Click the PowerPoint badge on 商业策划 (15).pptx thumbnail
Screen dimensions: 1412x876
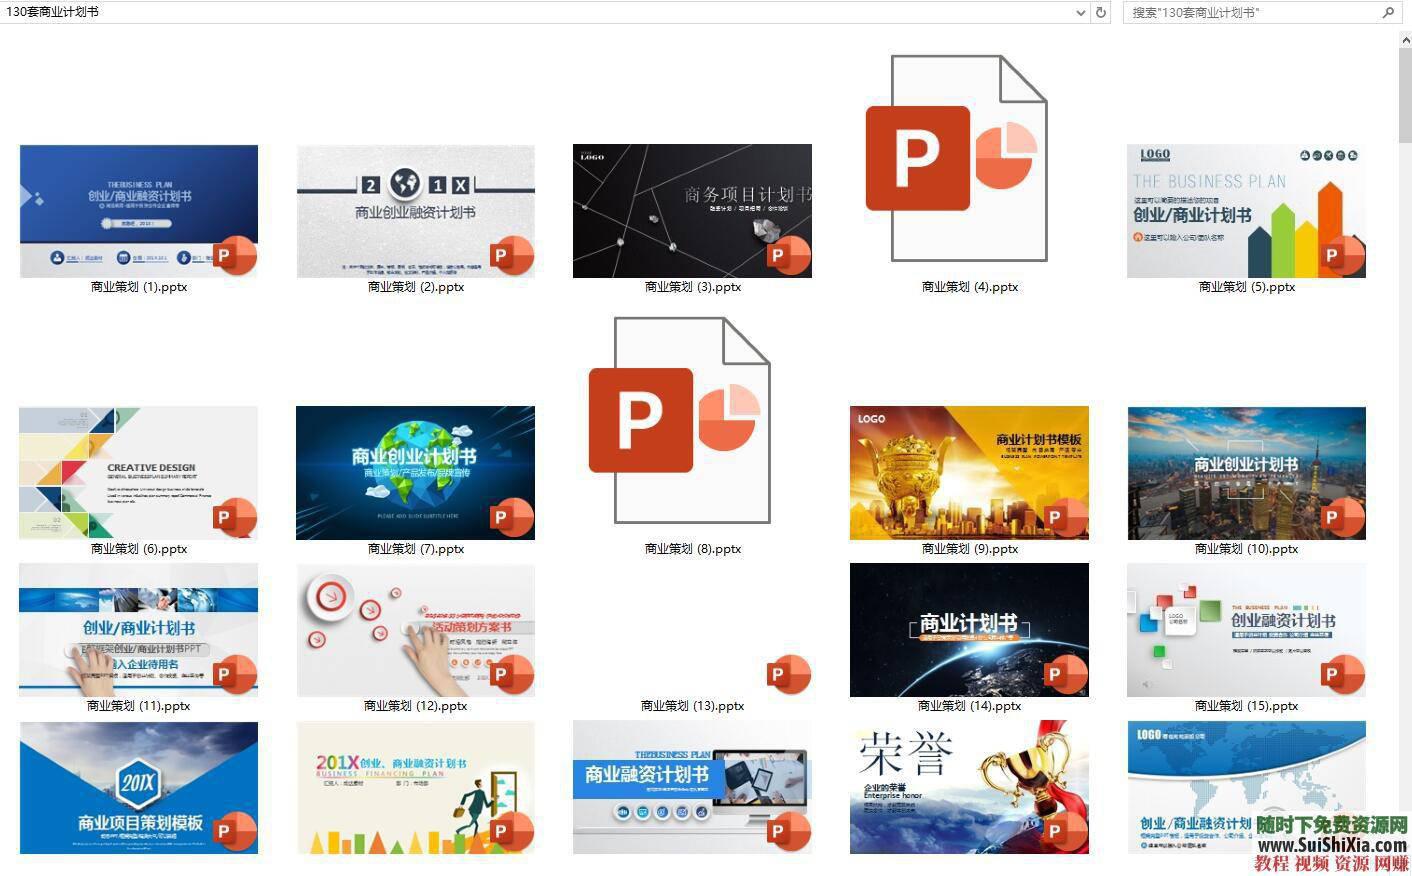point(1343,674)
